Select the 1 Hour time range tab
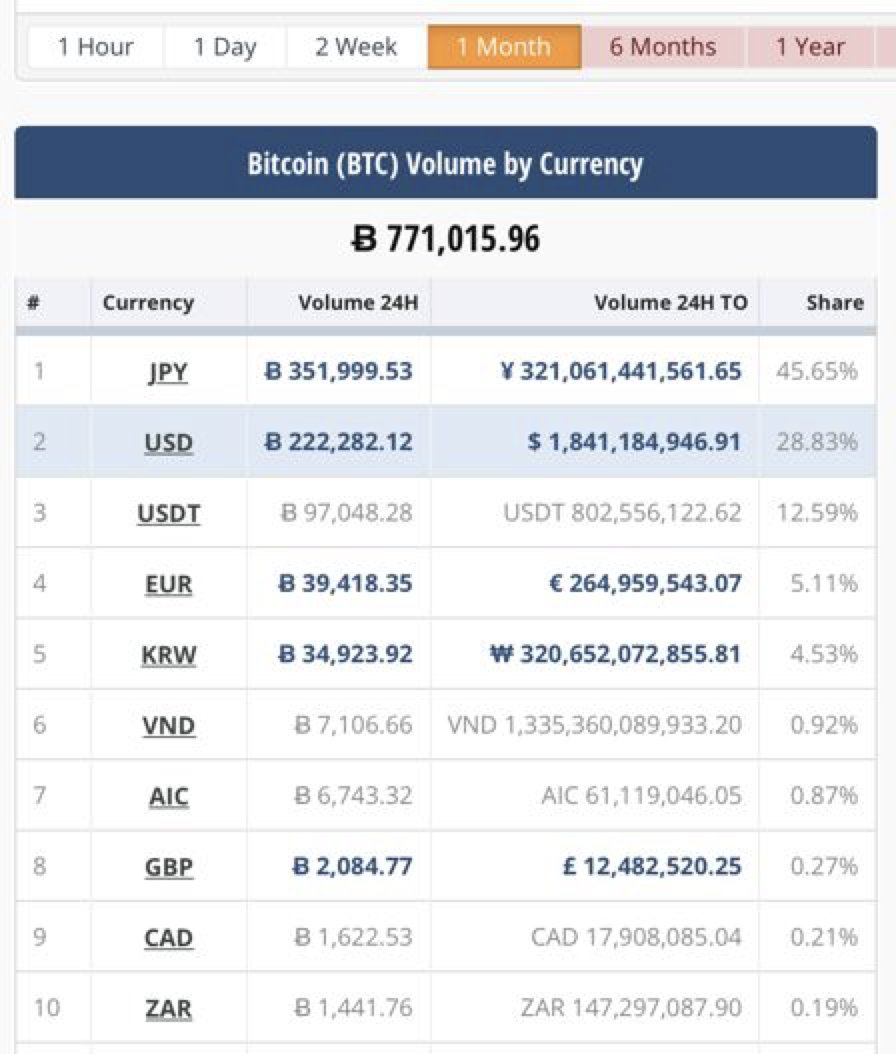 coord(95,47)
